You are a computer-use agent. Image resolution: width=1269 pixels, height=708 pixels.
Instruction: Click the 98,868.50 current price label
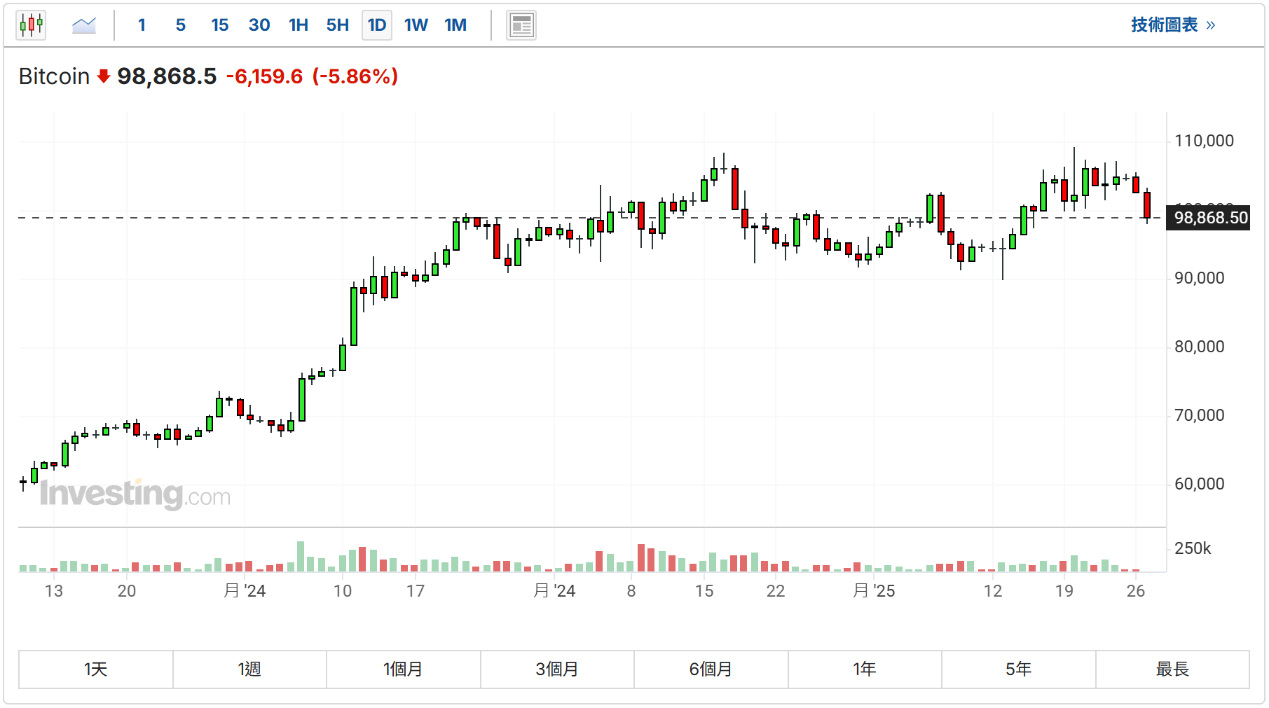(1210, 217)
